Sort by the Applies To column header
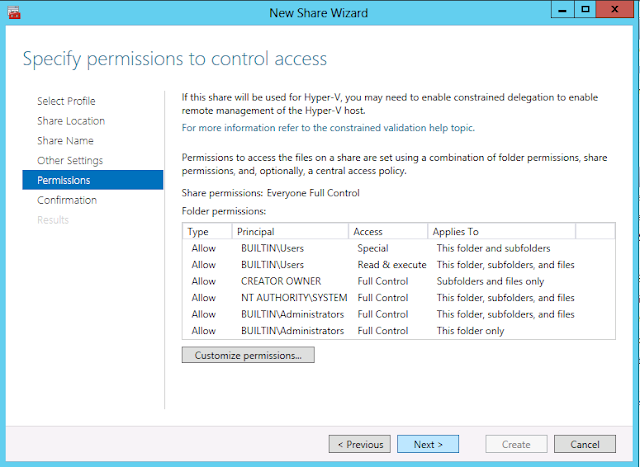Image resolution: width=640 pixels, height=467 pixels. (502, 231)
